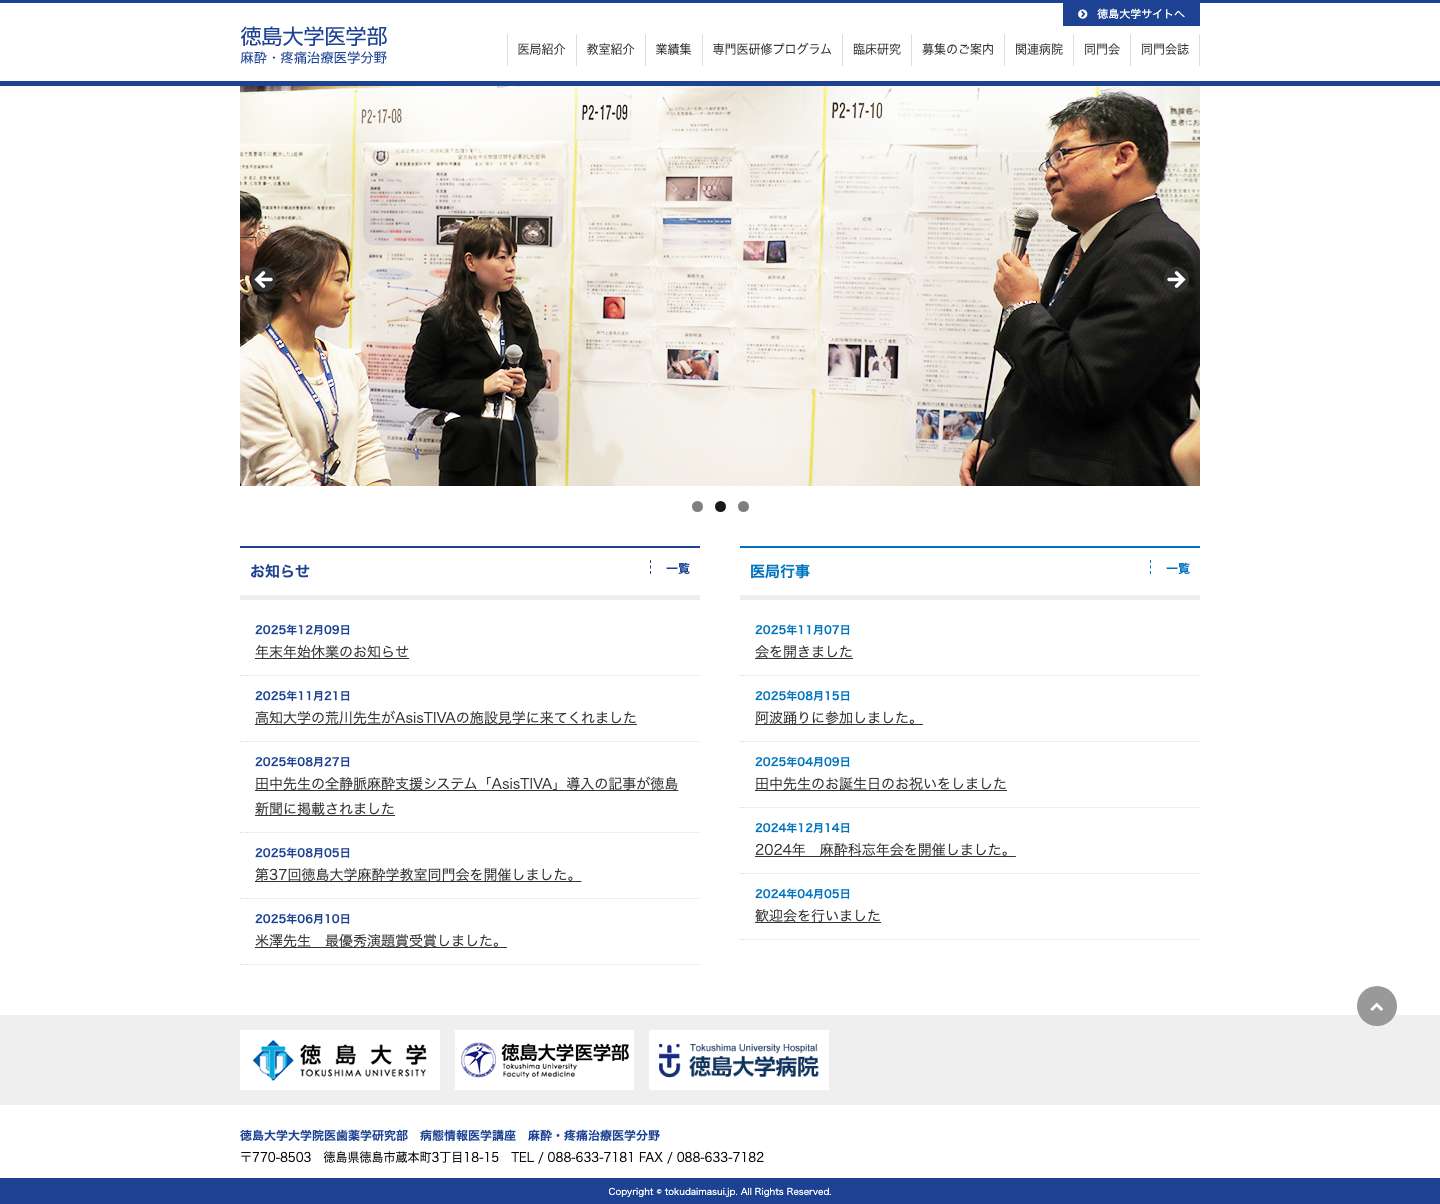The height and width of the screenshot is (1204, 1440).
Task: Click the previous arrow on the photo slider
Action: click(x=262, y=280)
